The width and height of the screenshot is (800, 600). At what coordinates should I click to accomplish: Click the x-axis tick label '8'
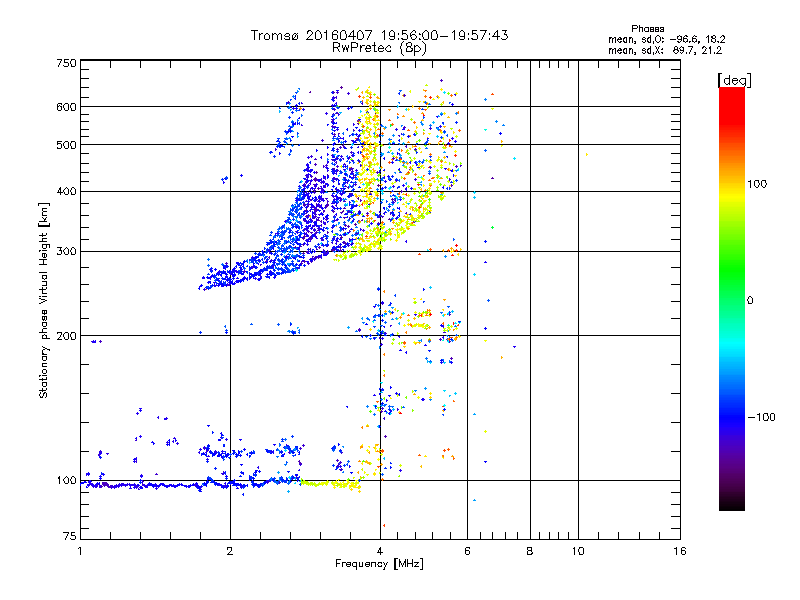[x=530, y=551]
